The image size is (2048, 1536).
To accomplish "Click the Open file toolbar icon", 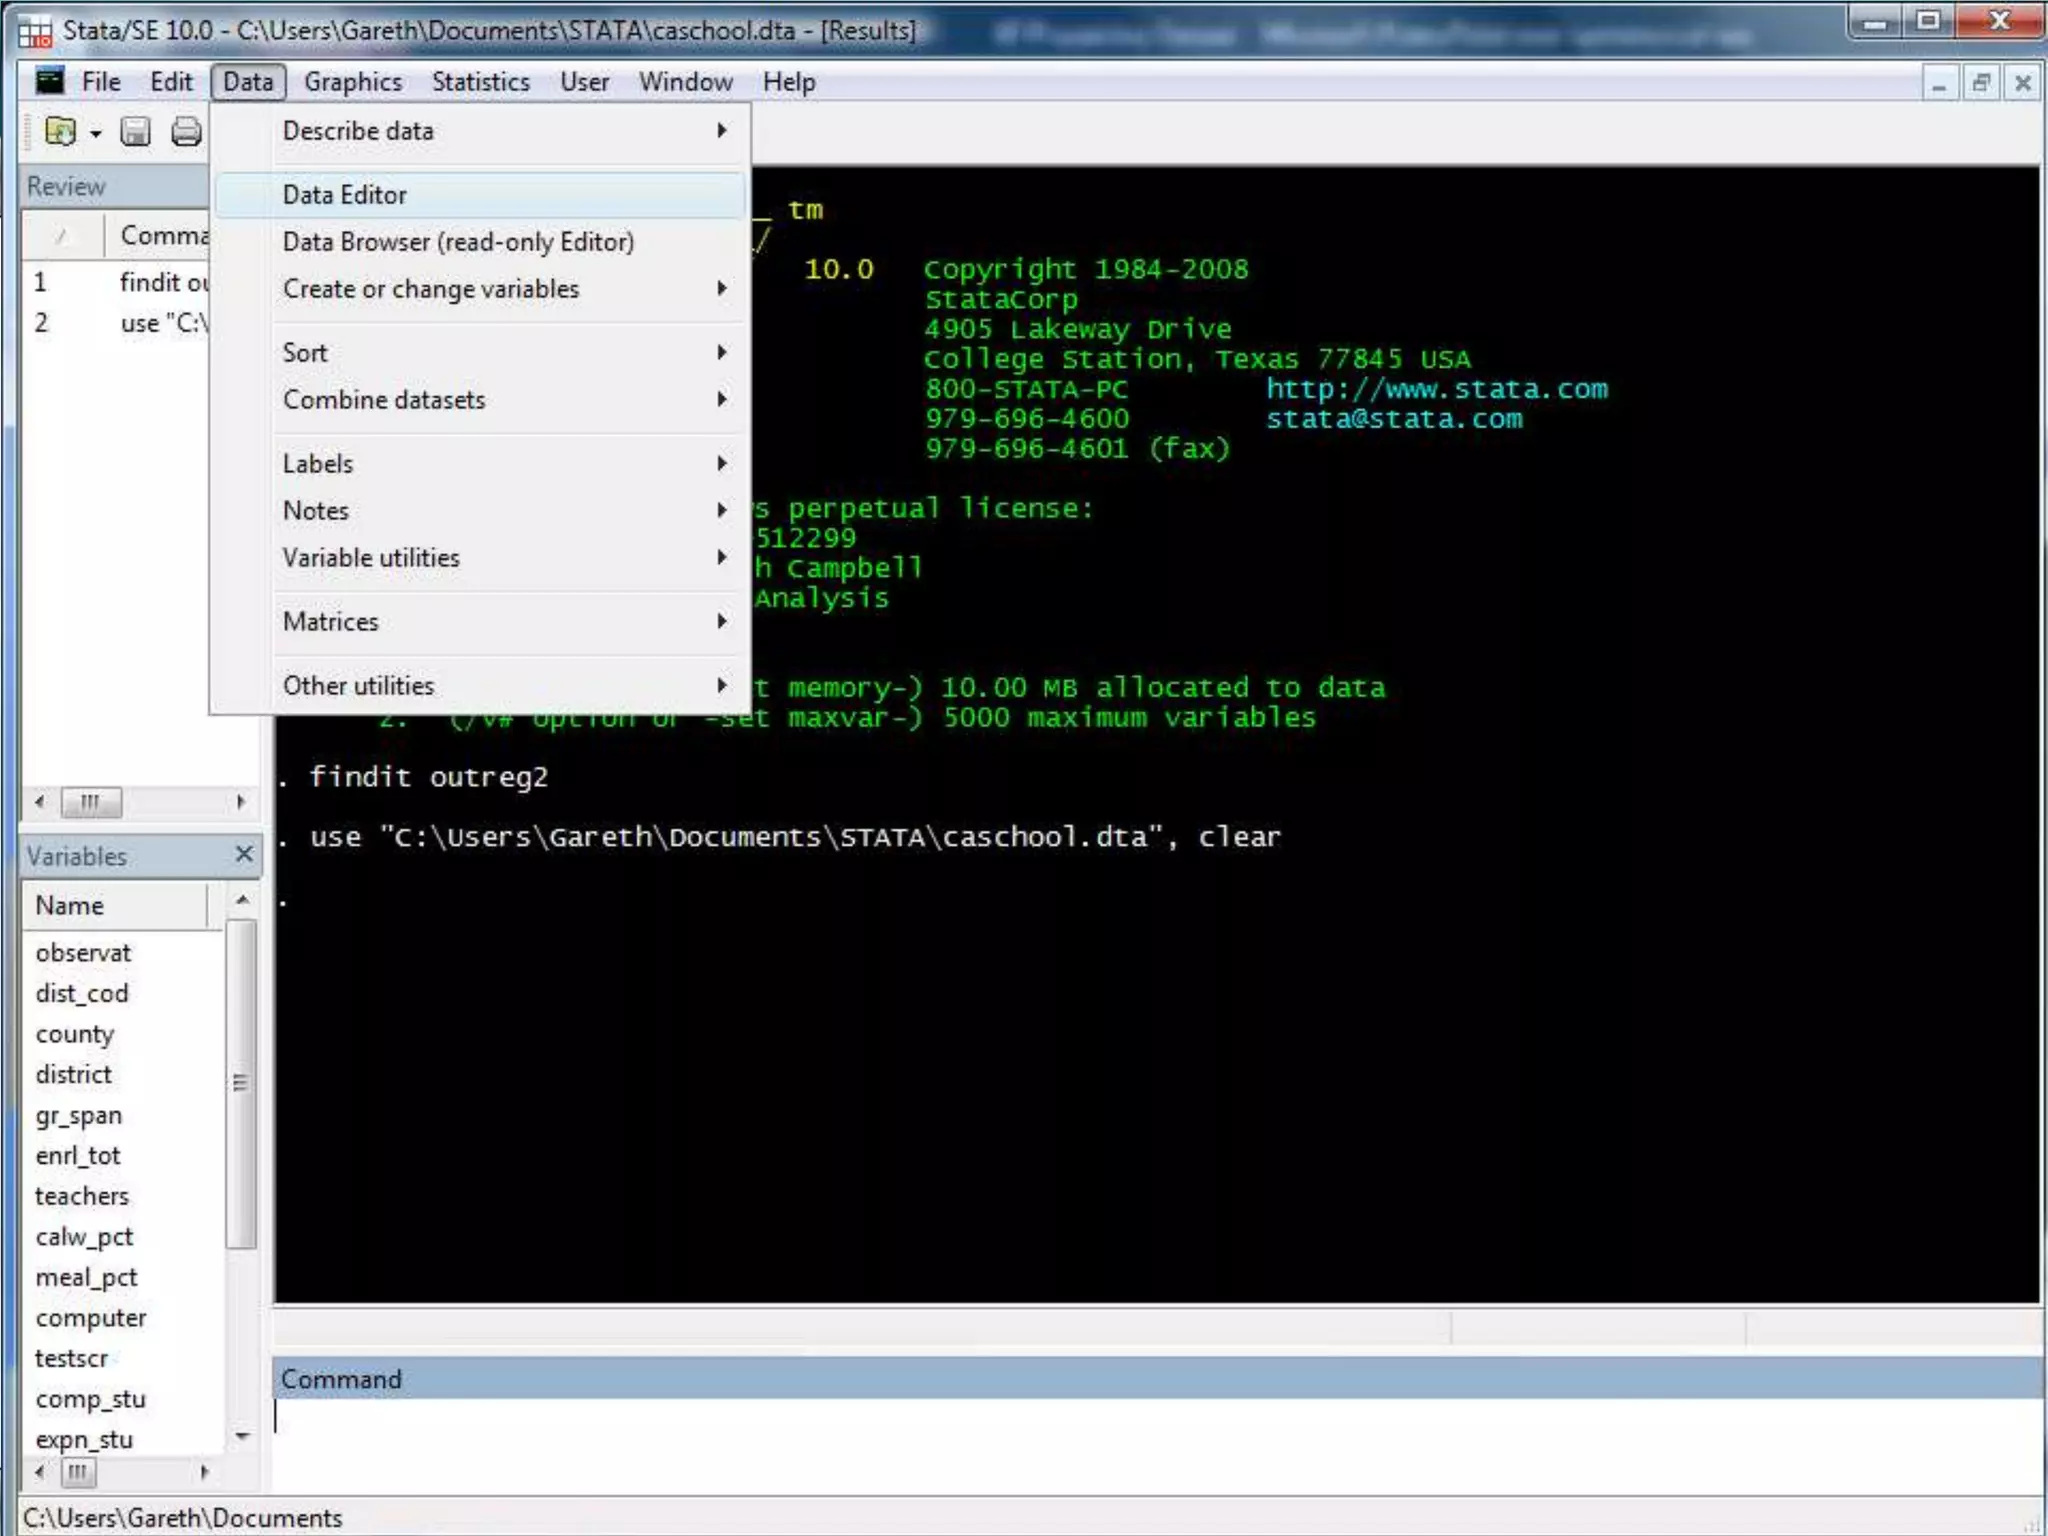I will [60, 131].
